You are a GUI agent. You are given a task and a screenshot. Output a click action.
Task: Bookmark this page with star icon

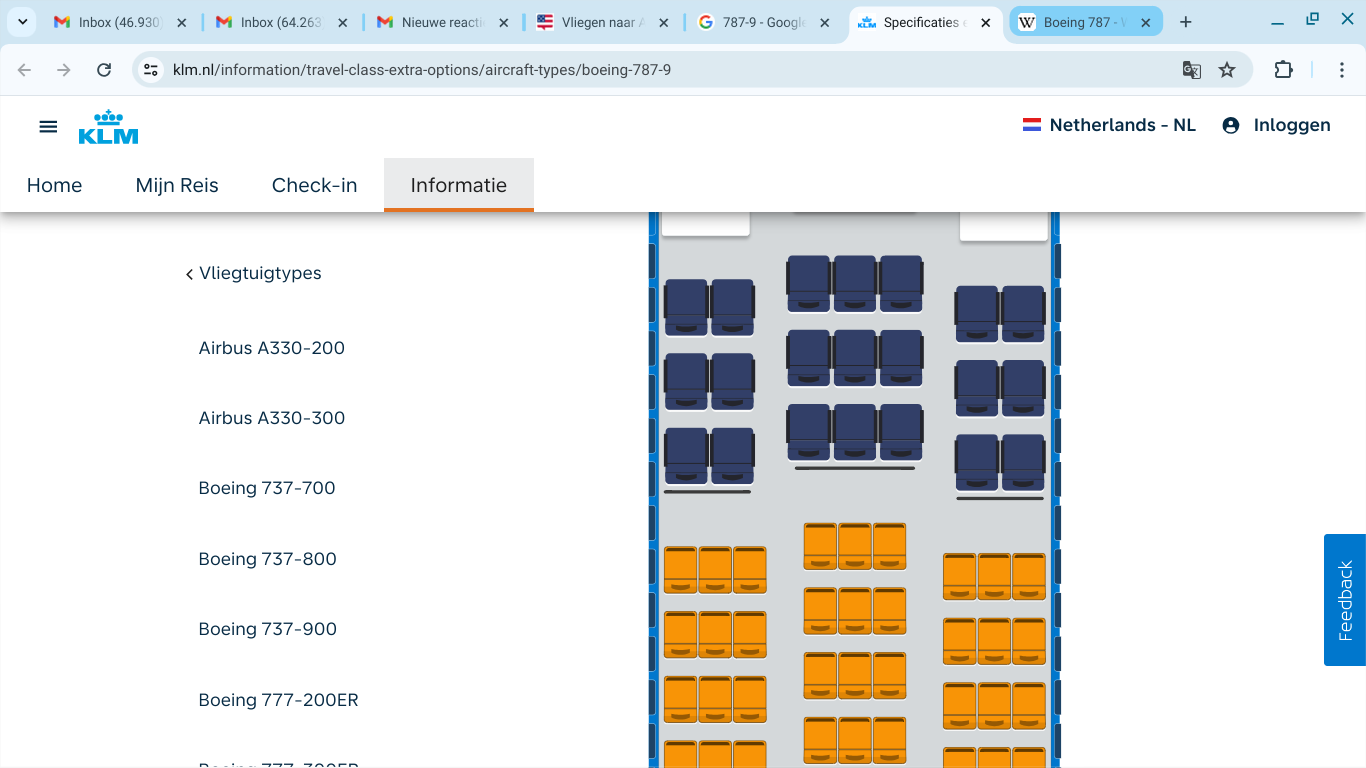click(1227, 70)
